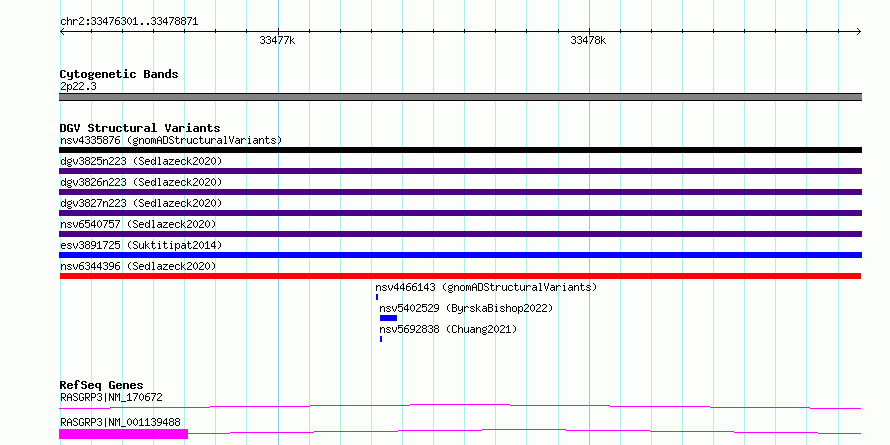890x445 pixels.
Task: Open the dgv3827n223 (Sedlazeck2020) label
Action: tap(141, 203)
